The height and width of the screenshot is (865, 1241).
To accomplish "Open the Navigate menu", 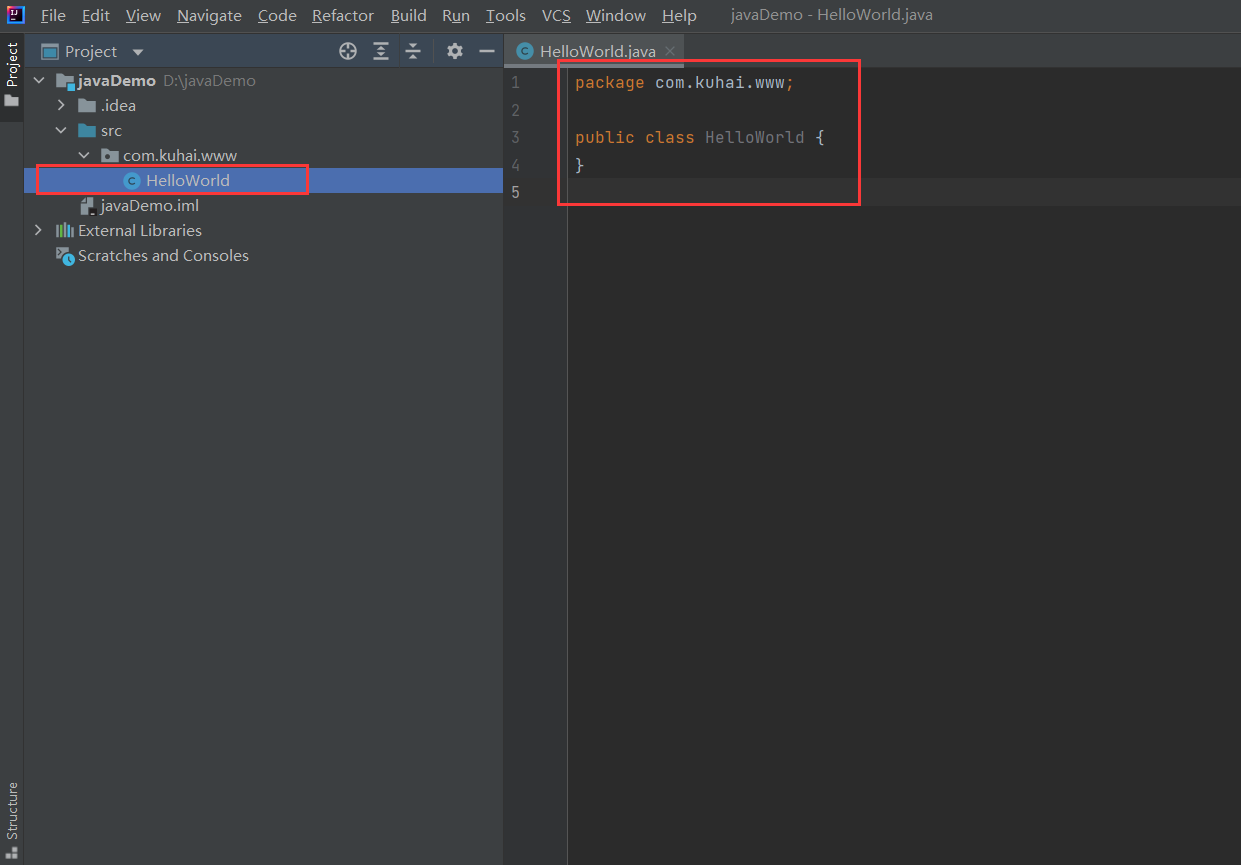I will click(x=209, y=16).
